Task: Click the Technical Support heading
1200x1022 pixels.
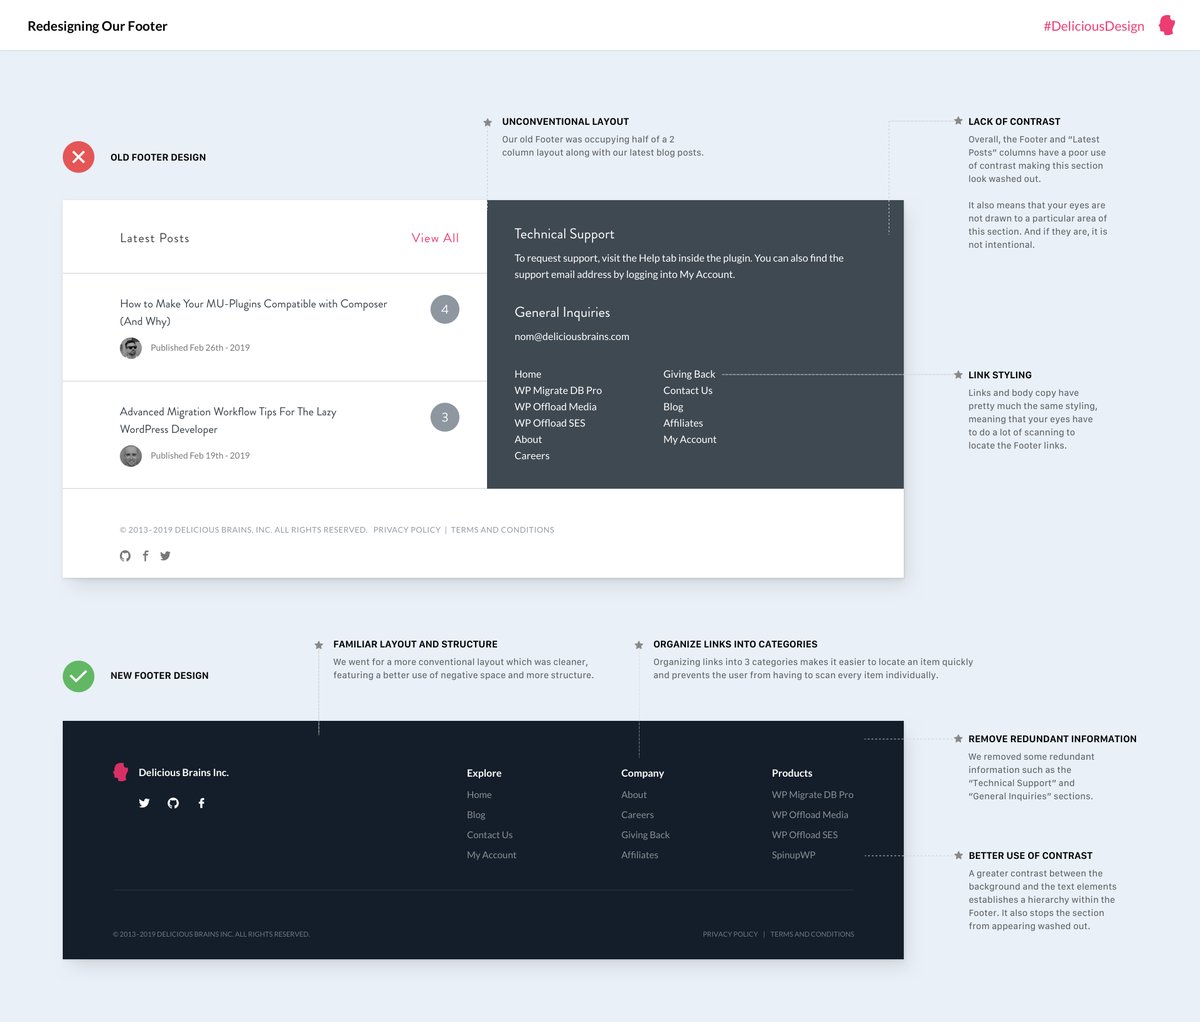Action: pos(564,234)
